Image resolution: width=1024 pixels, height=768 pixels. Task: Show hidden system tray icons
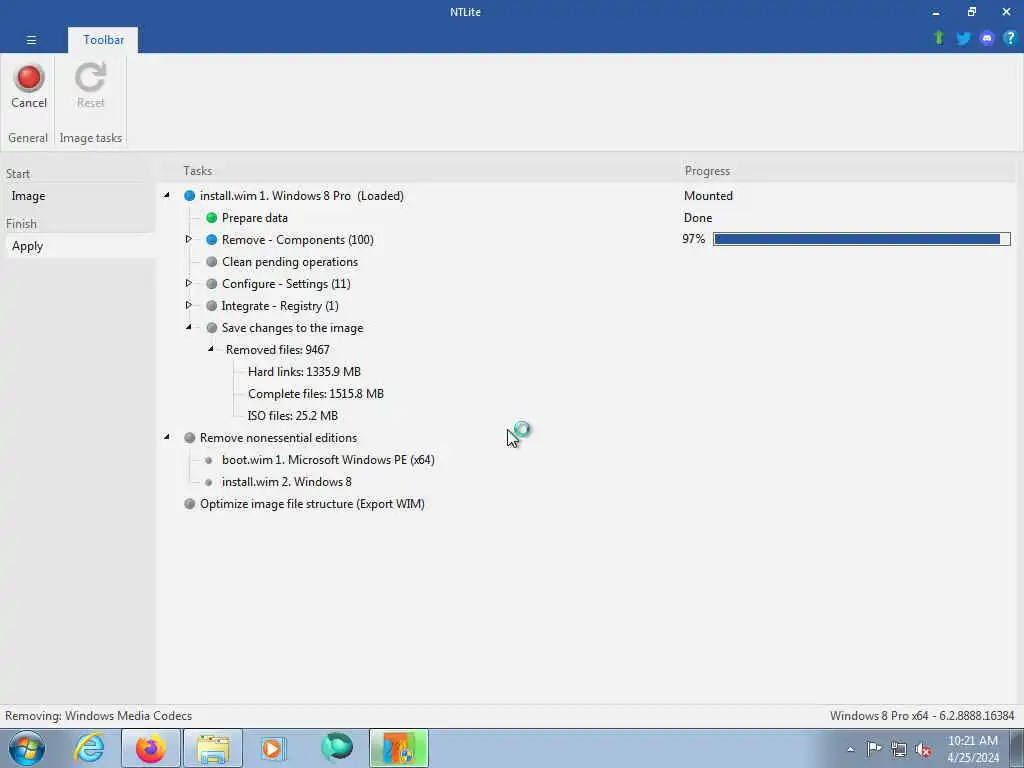[x=850, y=750]
